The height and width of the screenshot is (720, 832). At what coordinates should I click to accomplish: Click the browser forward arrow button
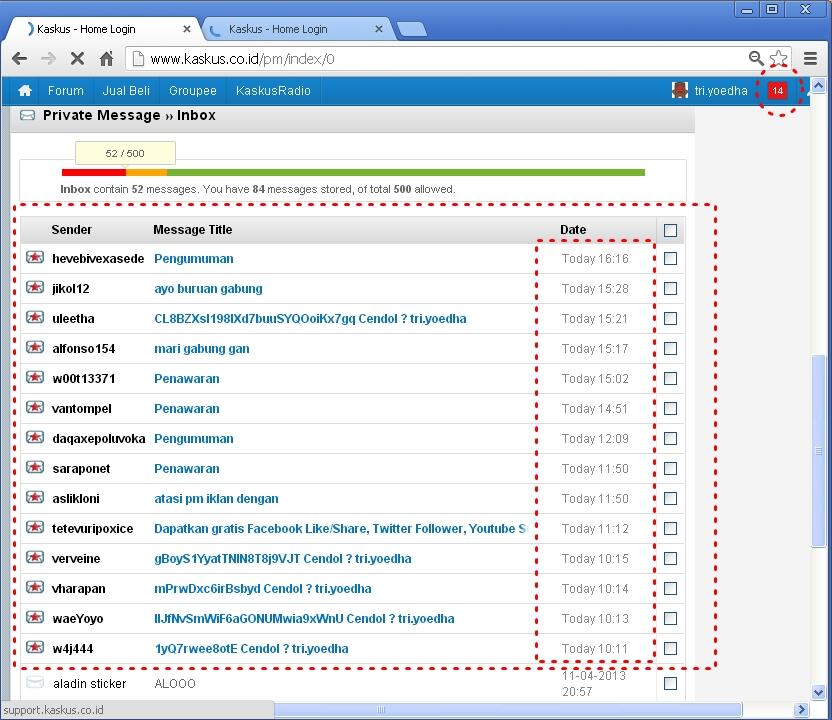pyautogui.click(x=48, y=58)
